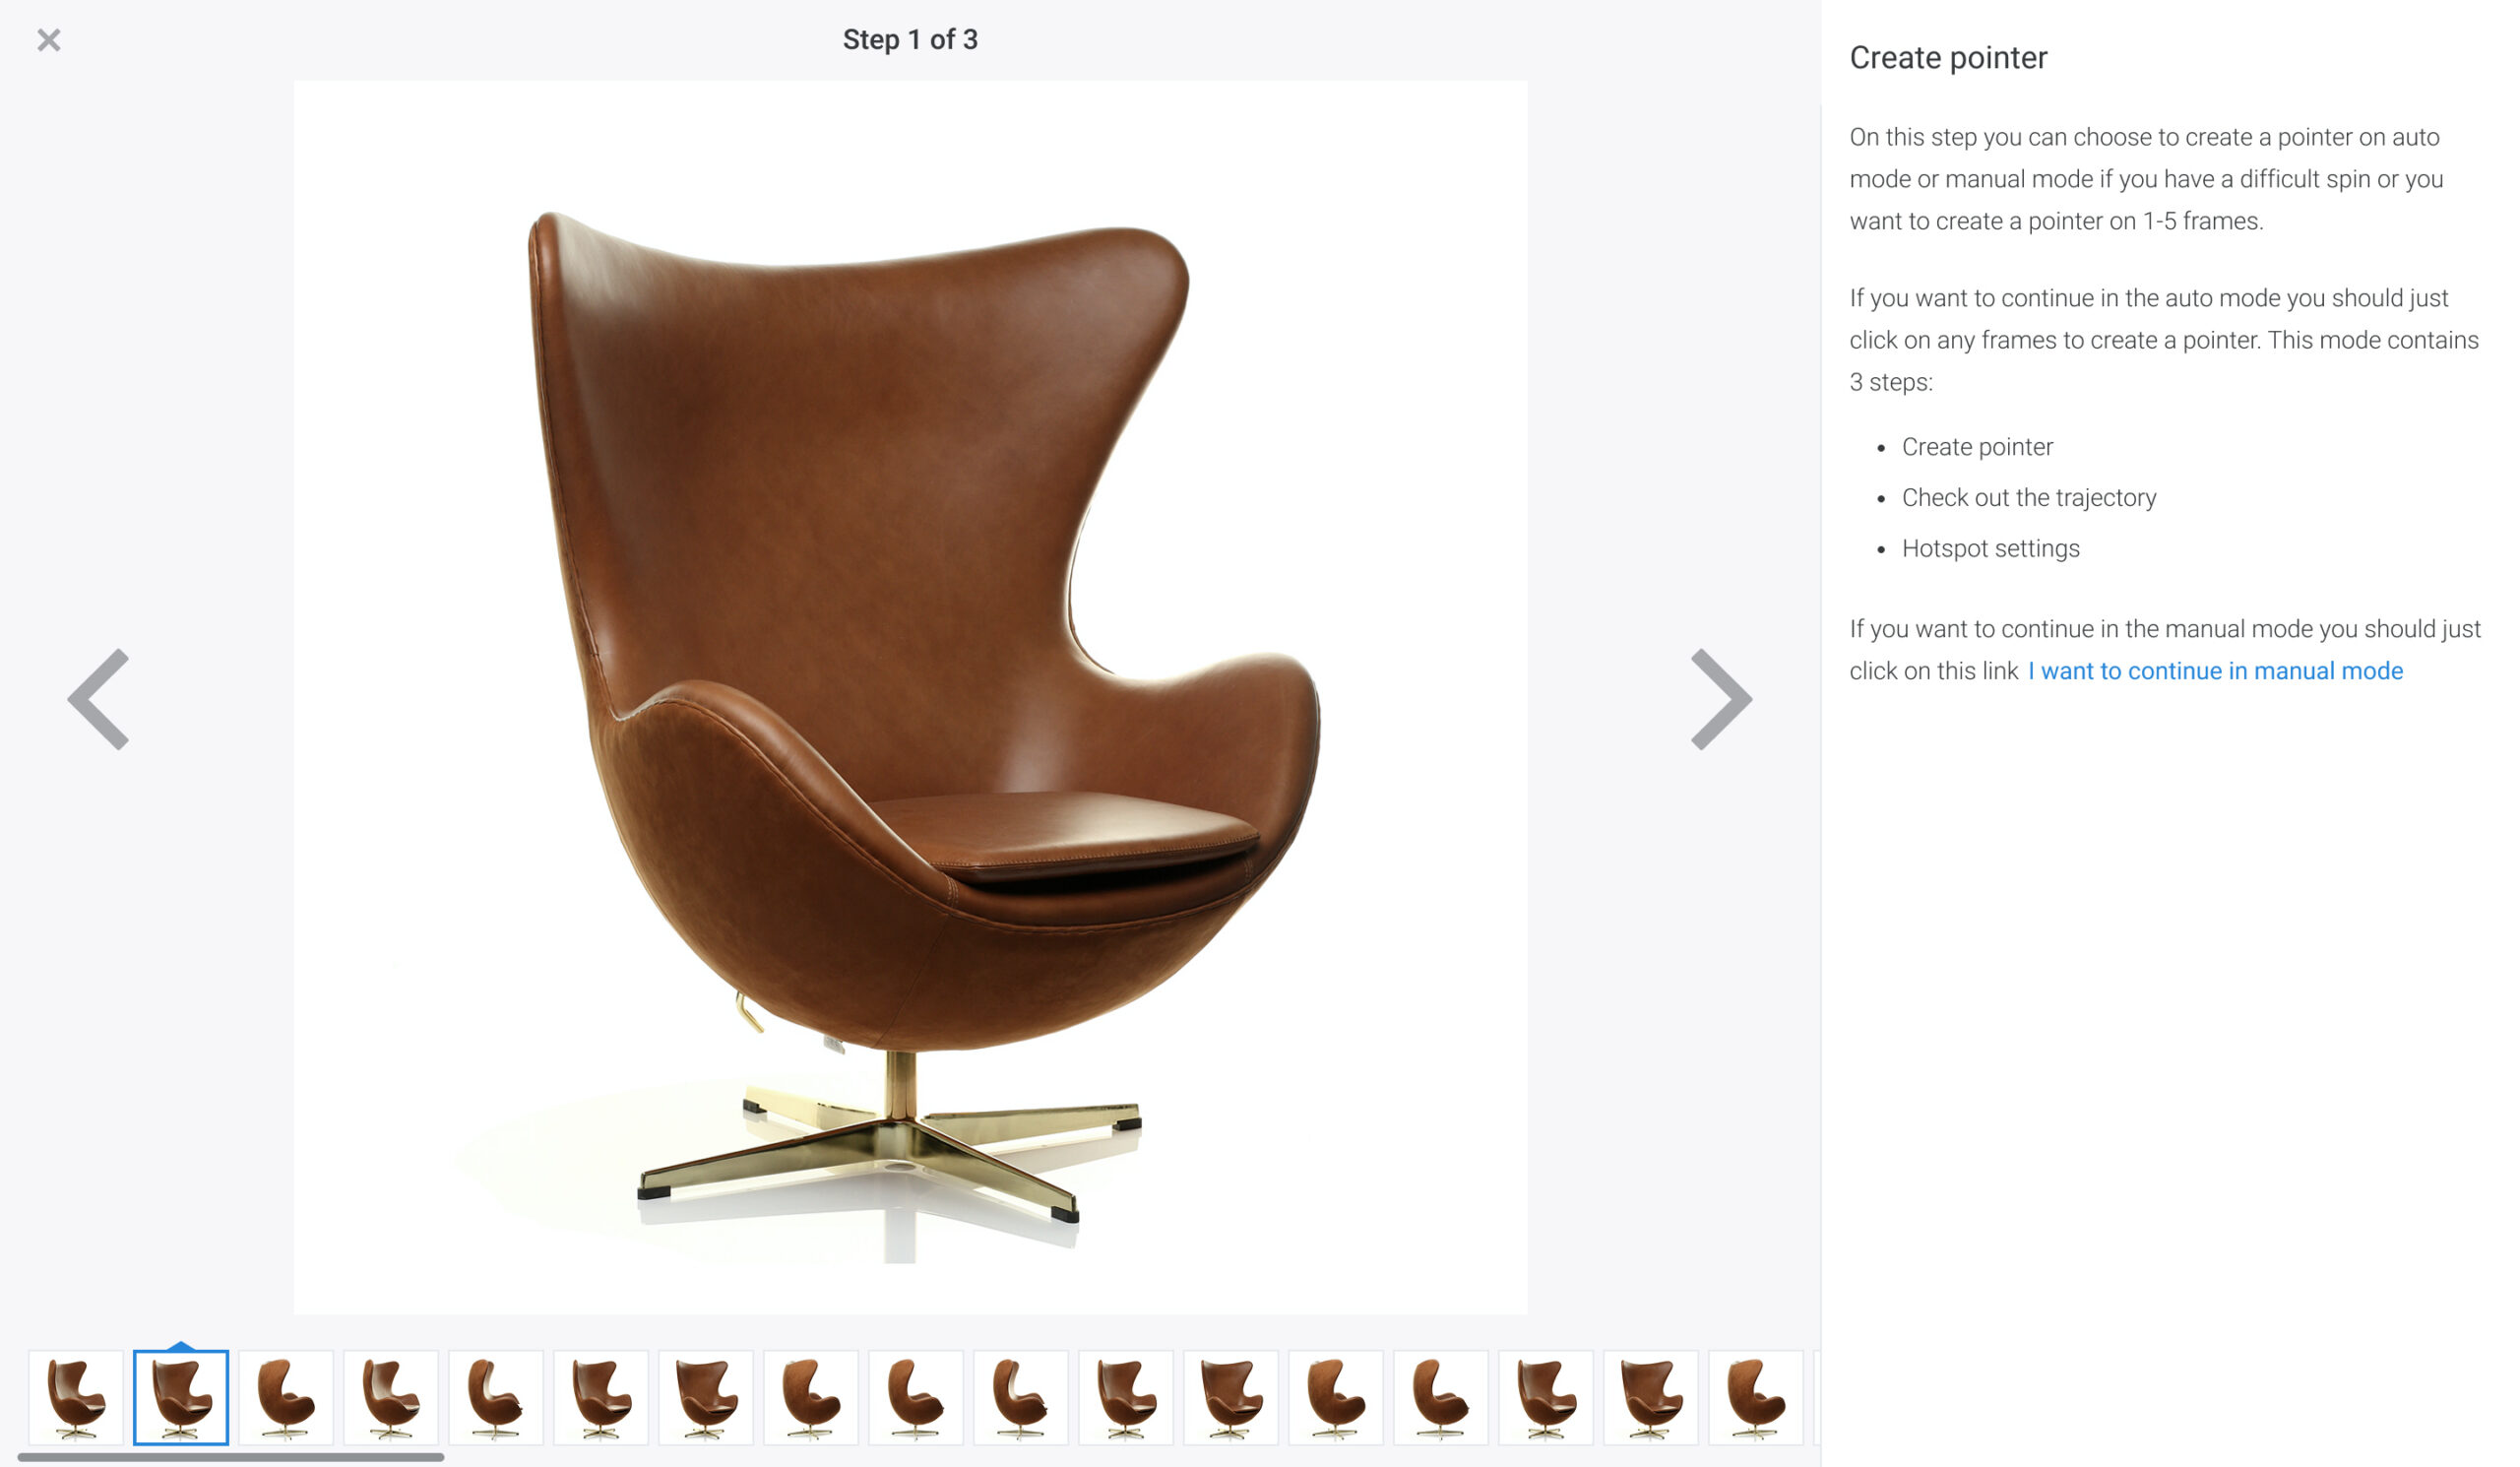This screenshot has width=2520, height=1467.
Task: Close the pointer creation wizard
Action: pyautogui.click(x=48, y=40)
